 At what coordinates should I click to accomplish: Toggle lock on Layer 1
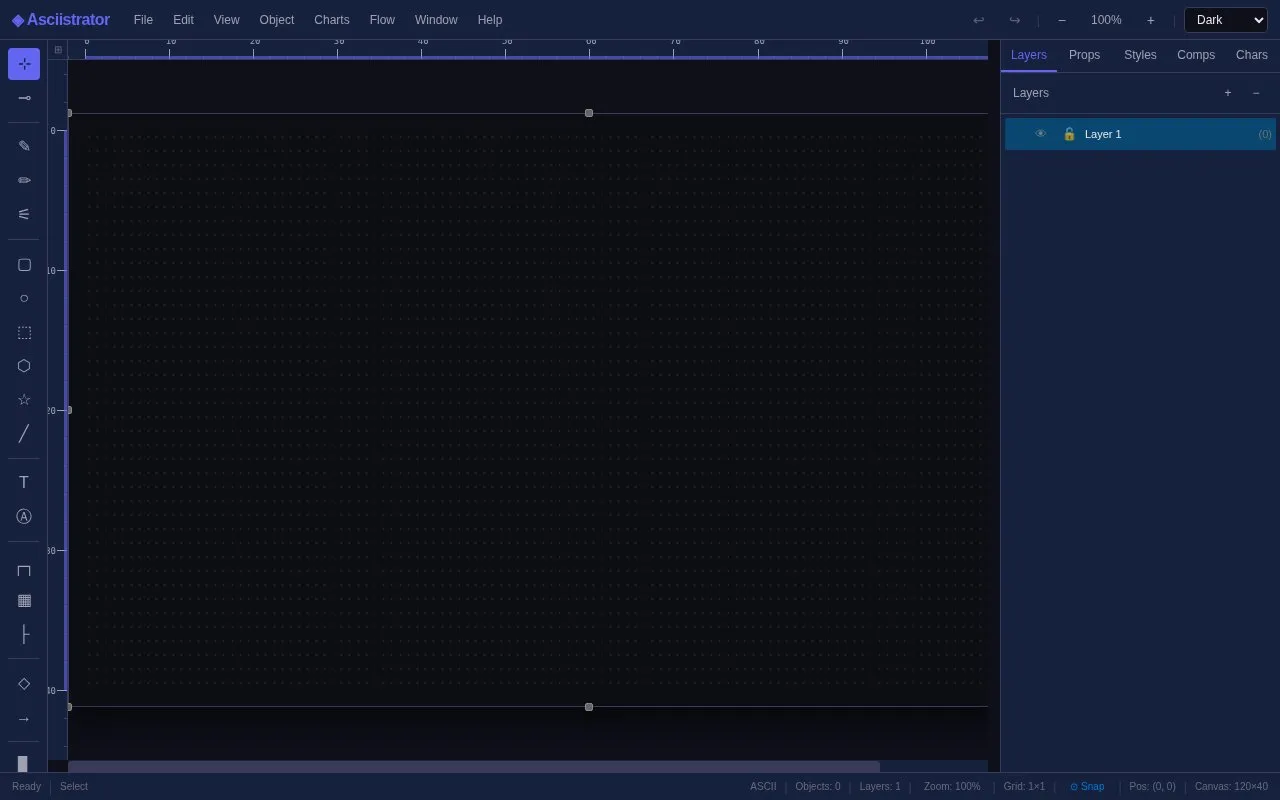point(1069,134)
